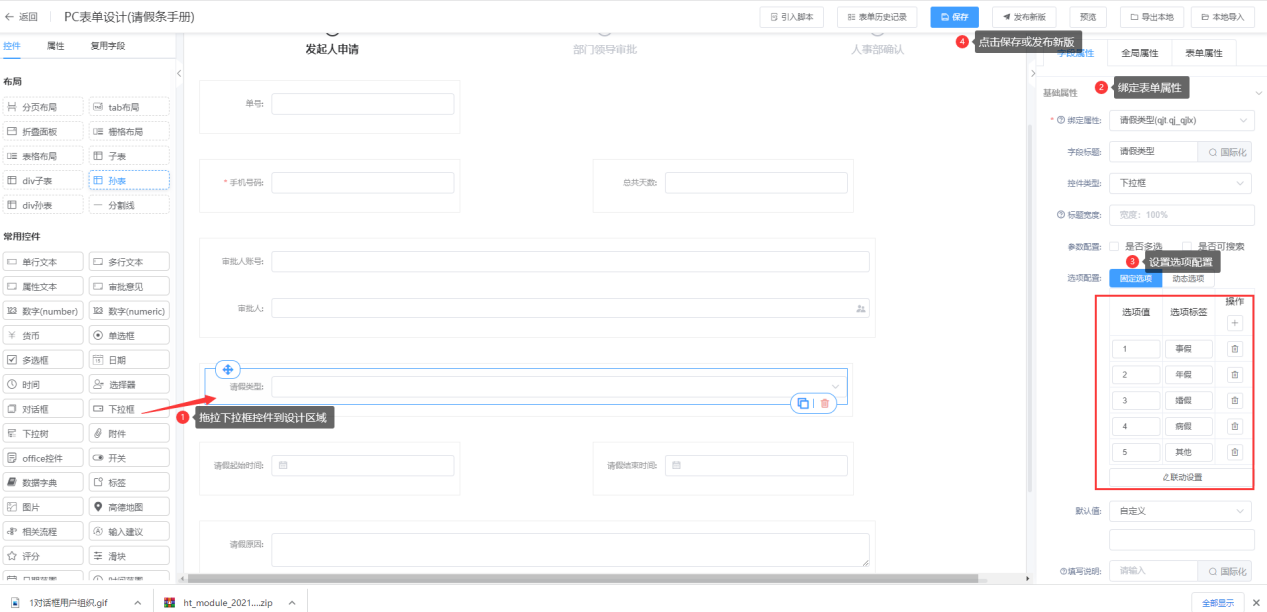This screenshot has height=612, width=1267.
Task: Click the 保存 save button
Action: (955, 17)
